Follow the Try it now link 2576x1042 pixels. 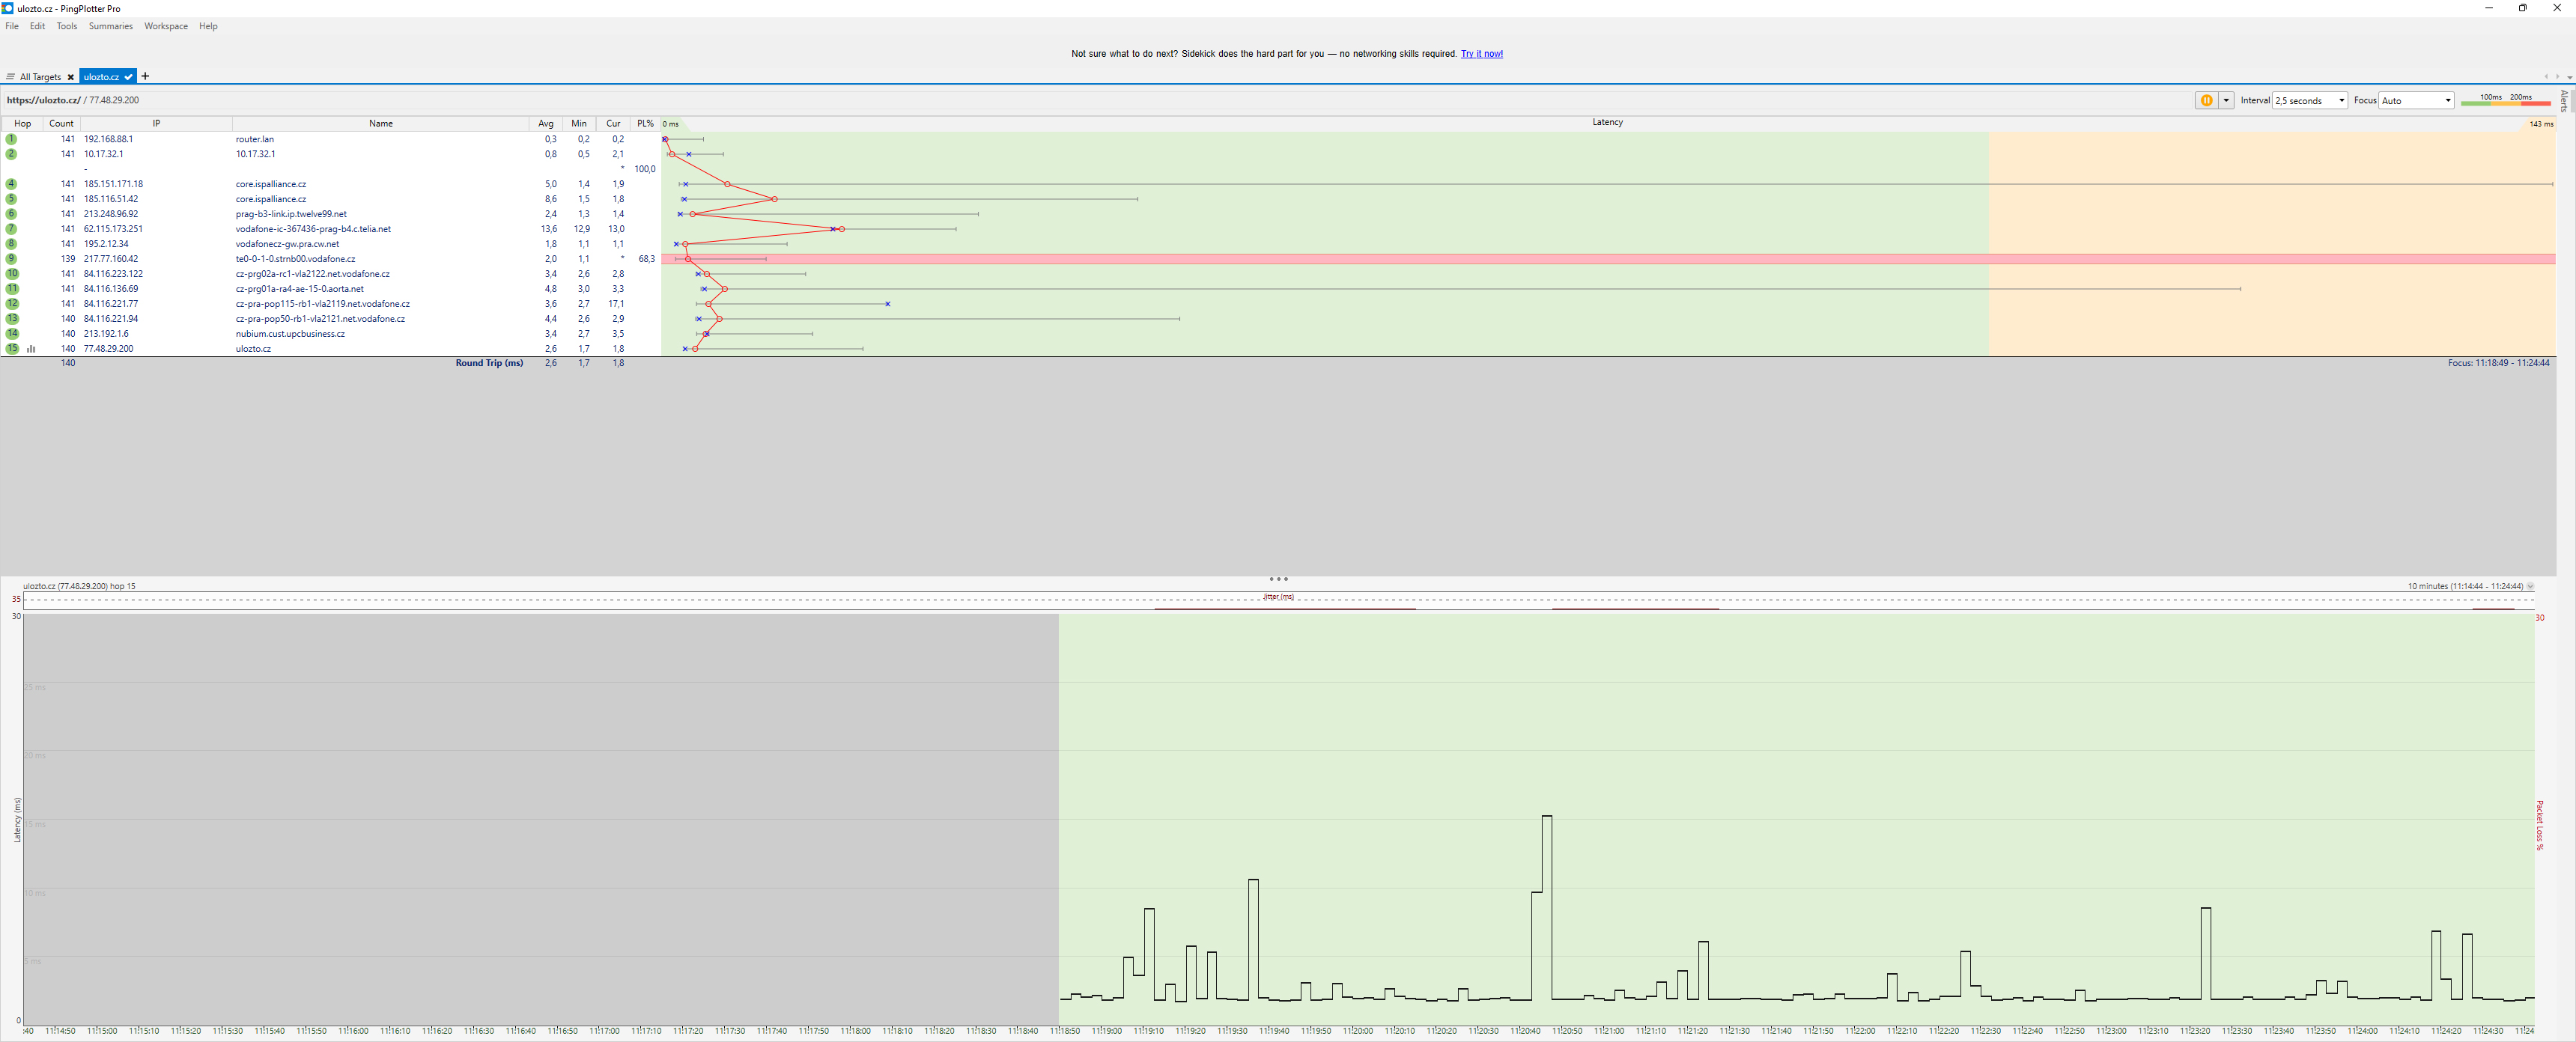click(1481, 54)
